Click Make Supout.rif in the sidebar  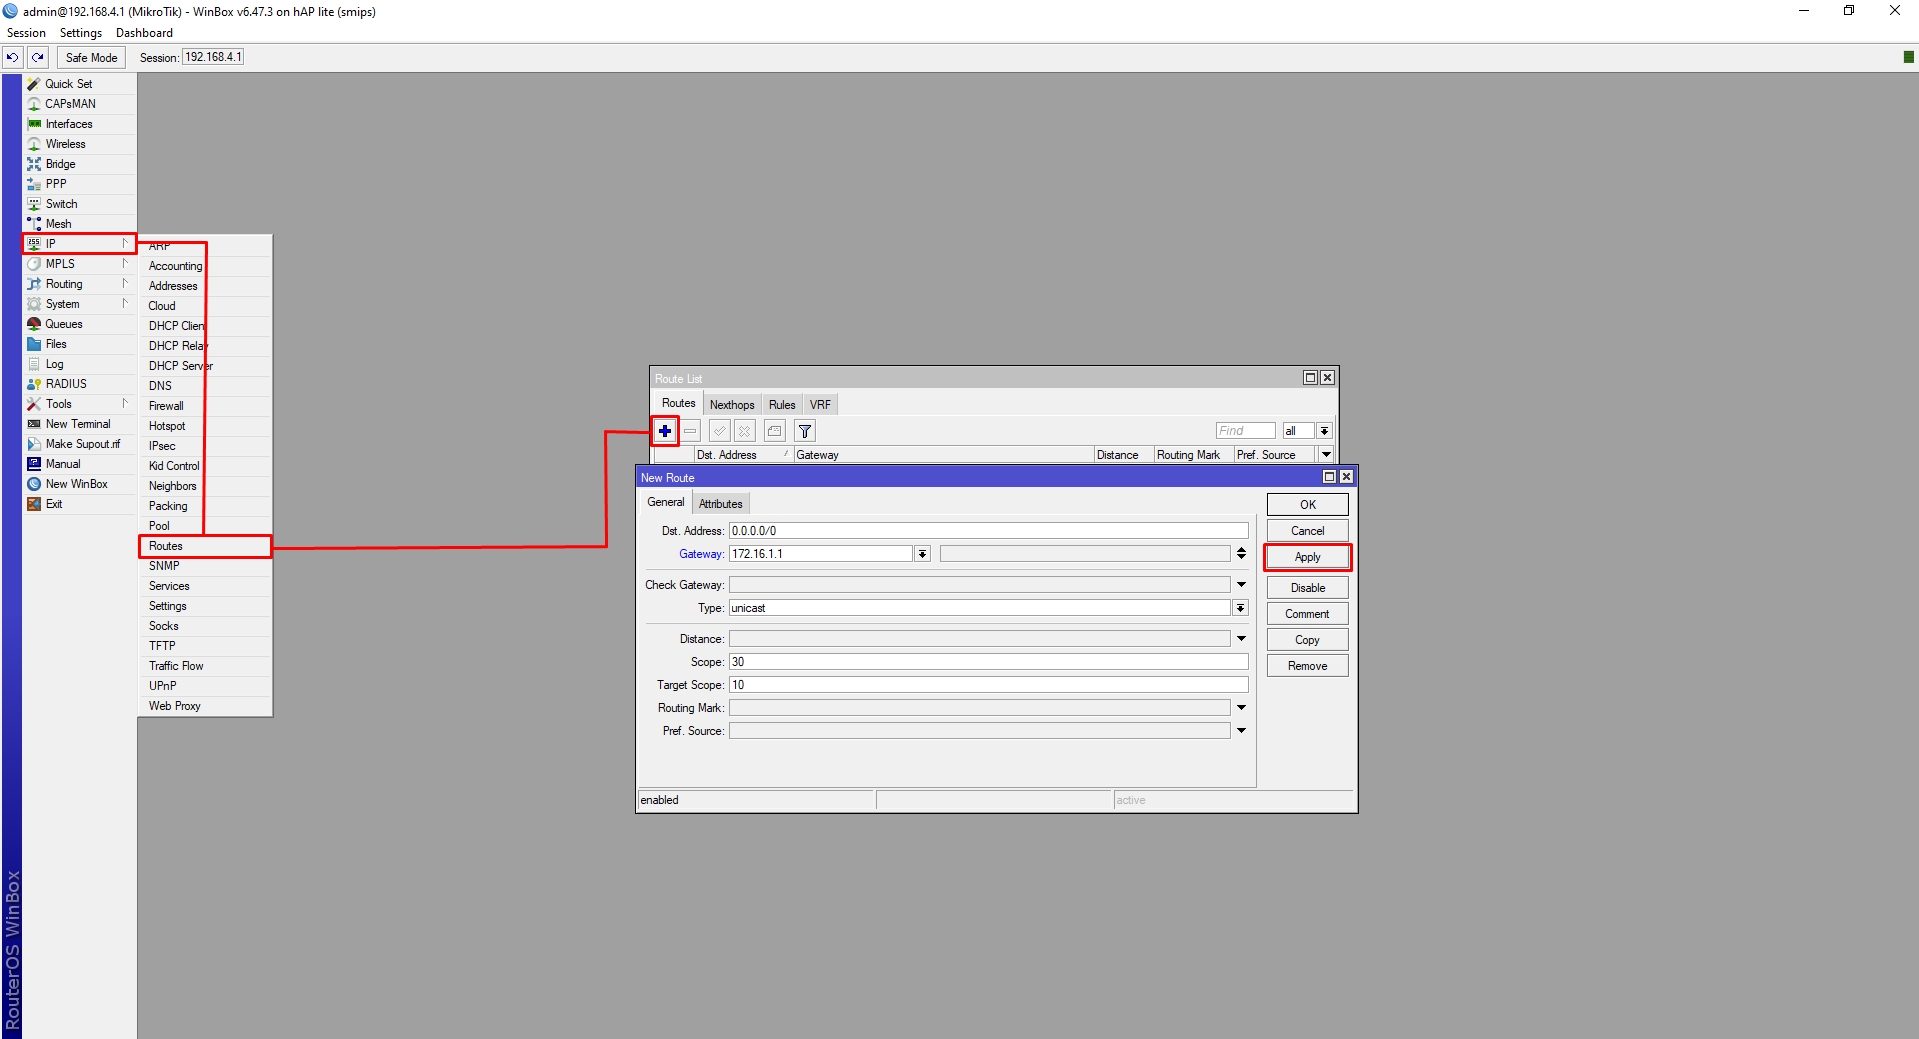click(x=79, y=444)
